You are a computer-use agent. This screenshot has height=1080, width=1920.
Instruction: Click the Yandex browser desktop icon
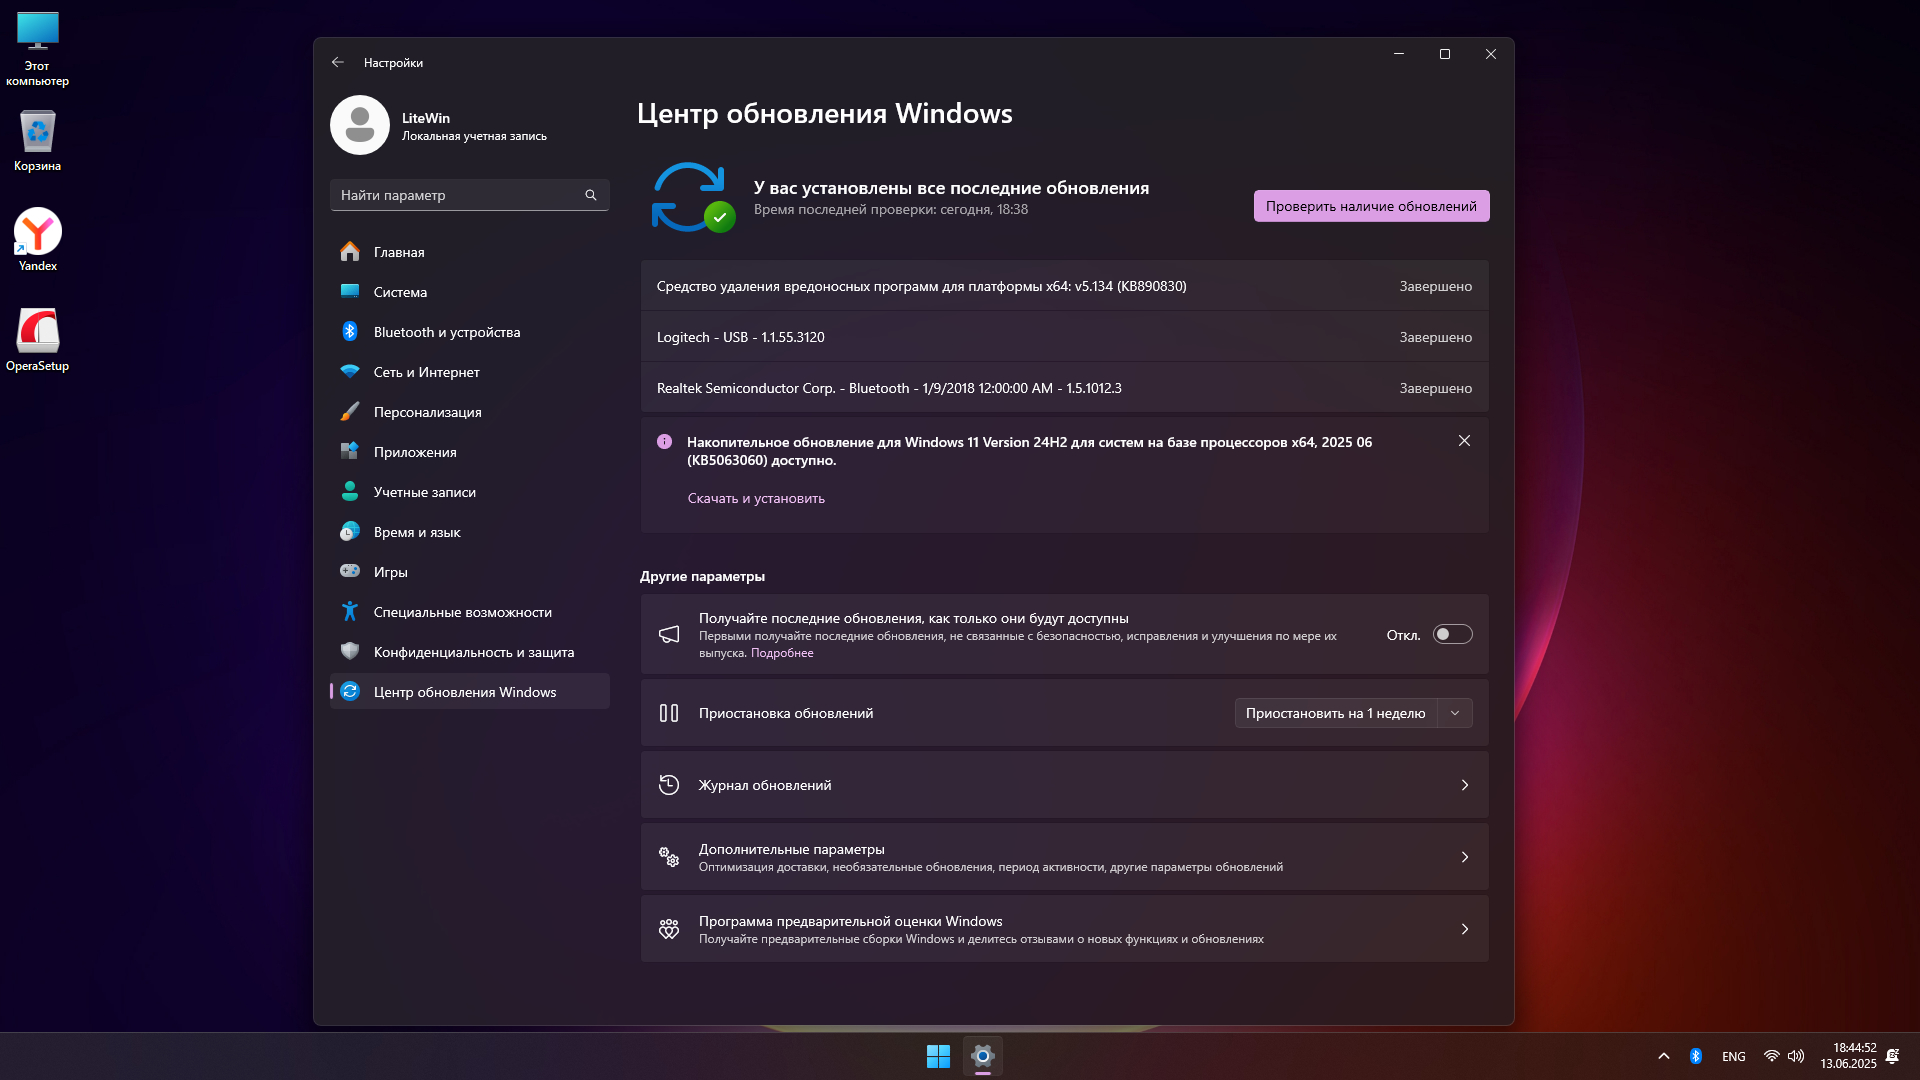(x=38, y=233)
